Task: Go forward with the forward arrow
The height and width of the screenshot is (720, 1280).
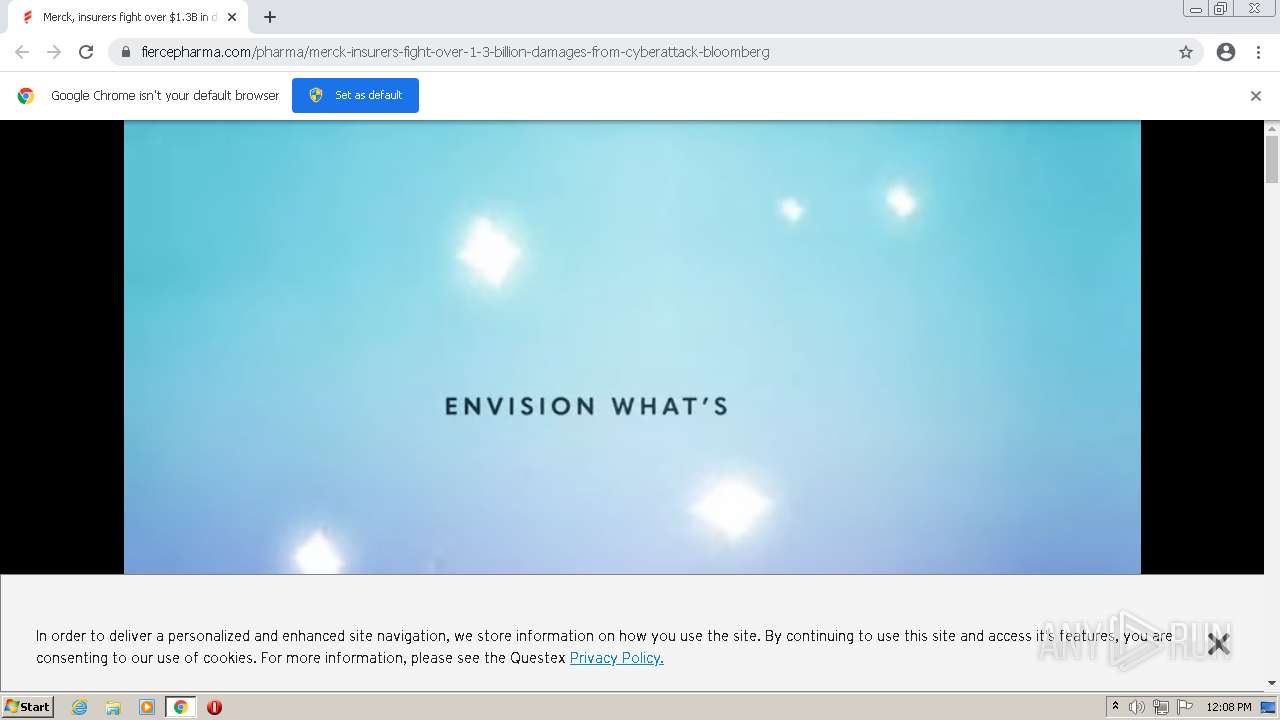Action: click(54, 52)
